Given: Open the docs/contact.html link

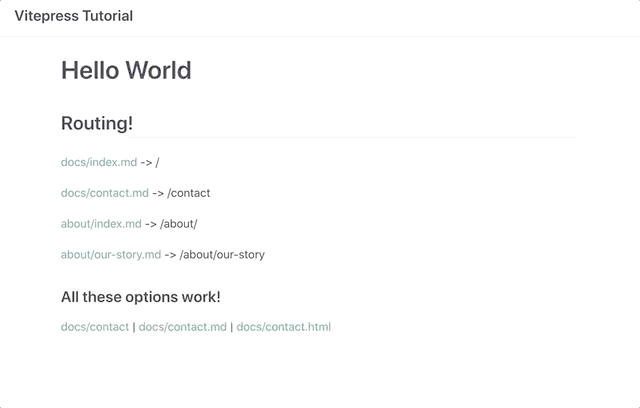Looking at the screenshot, I should [283, 327].
